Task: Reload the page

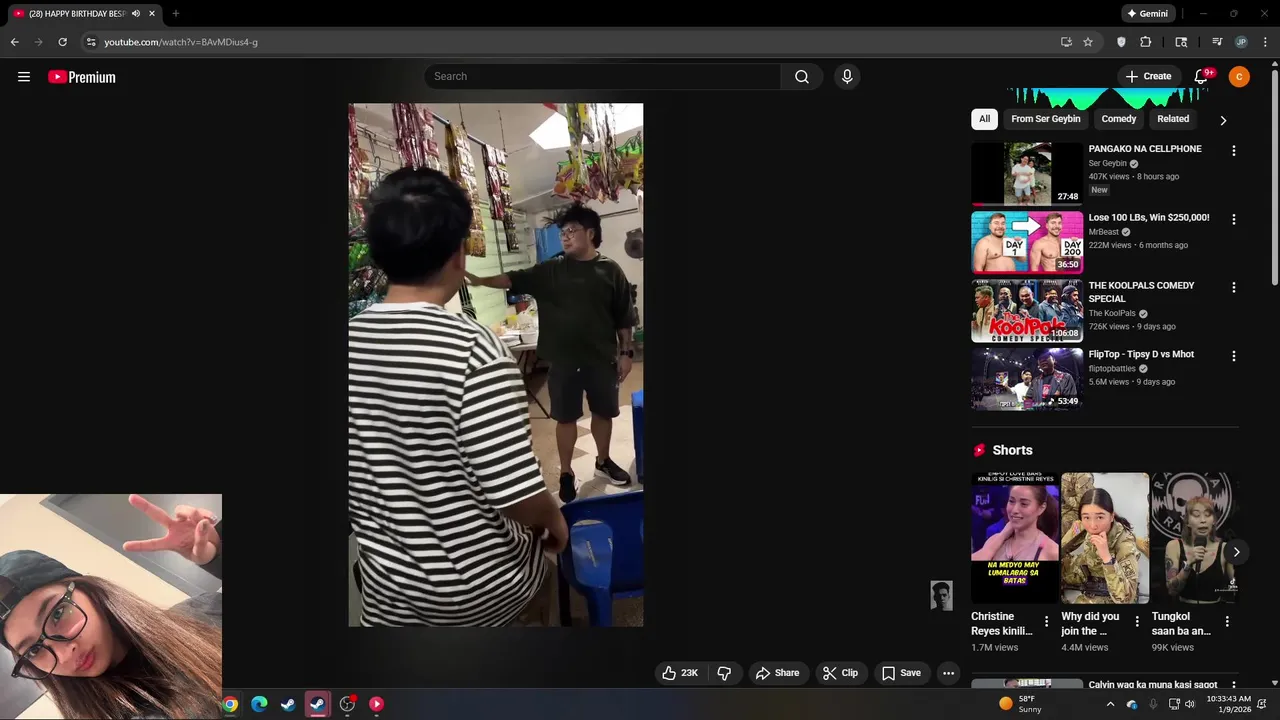Action: point(62,42)
